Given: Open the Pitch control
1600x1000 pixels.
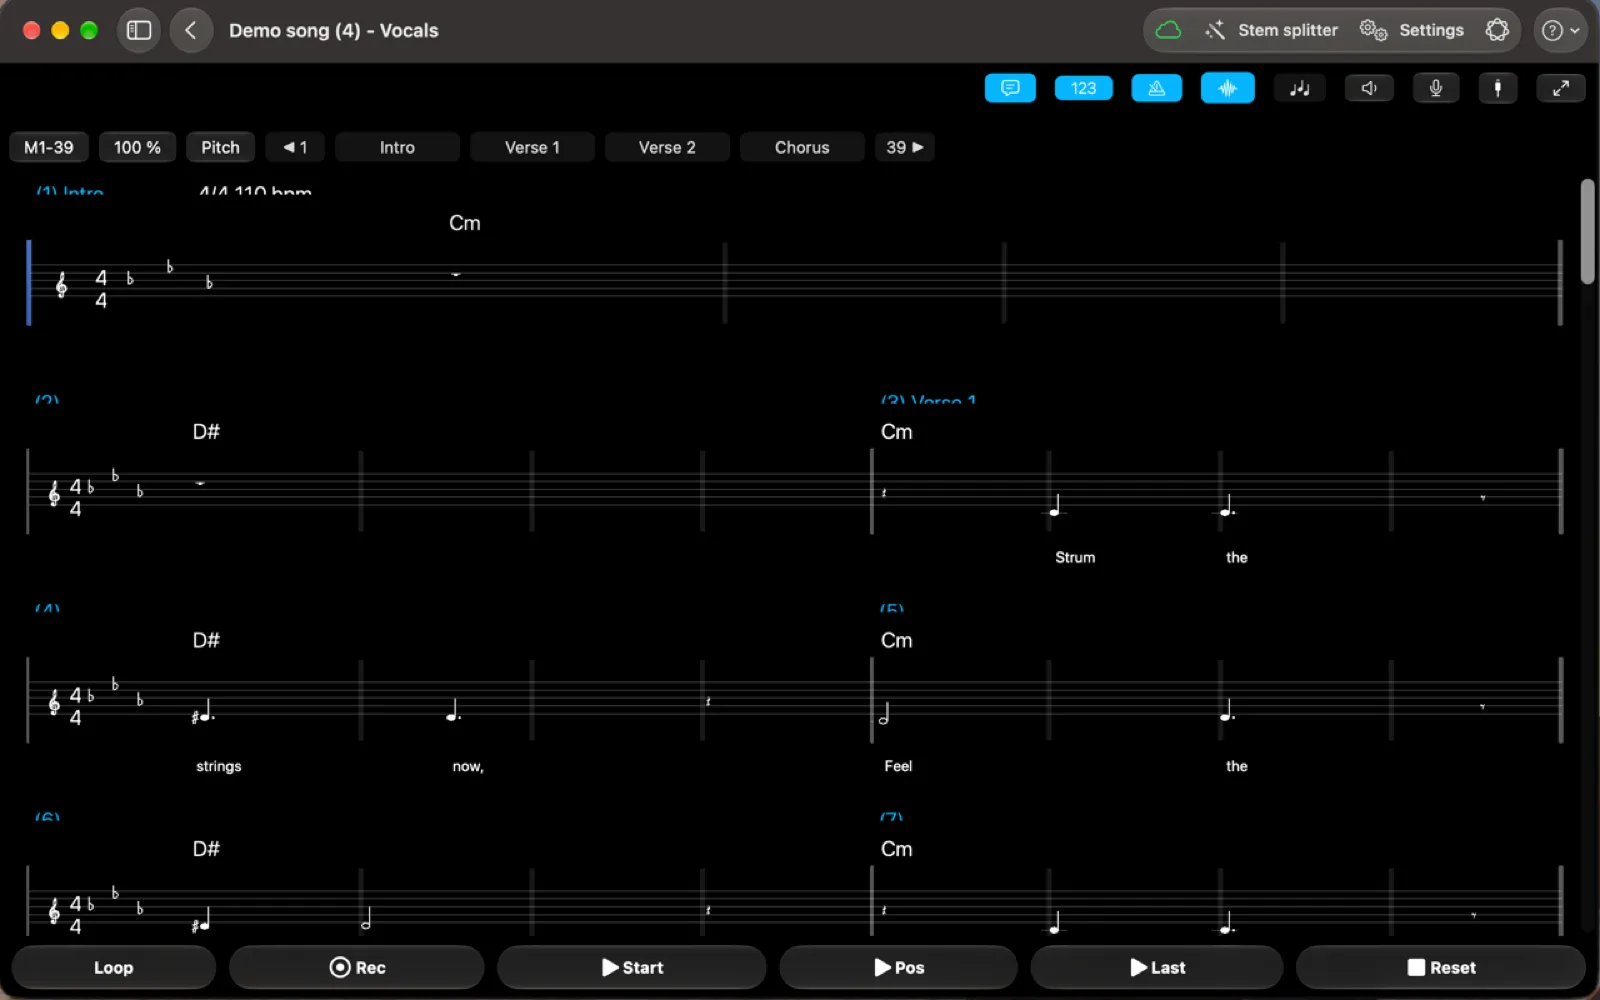Looking at the screenshot, I should click(x=220, y=147).
